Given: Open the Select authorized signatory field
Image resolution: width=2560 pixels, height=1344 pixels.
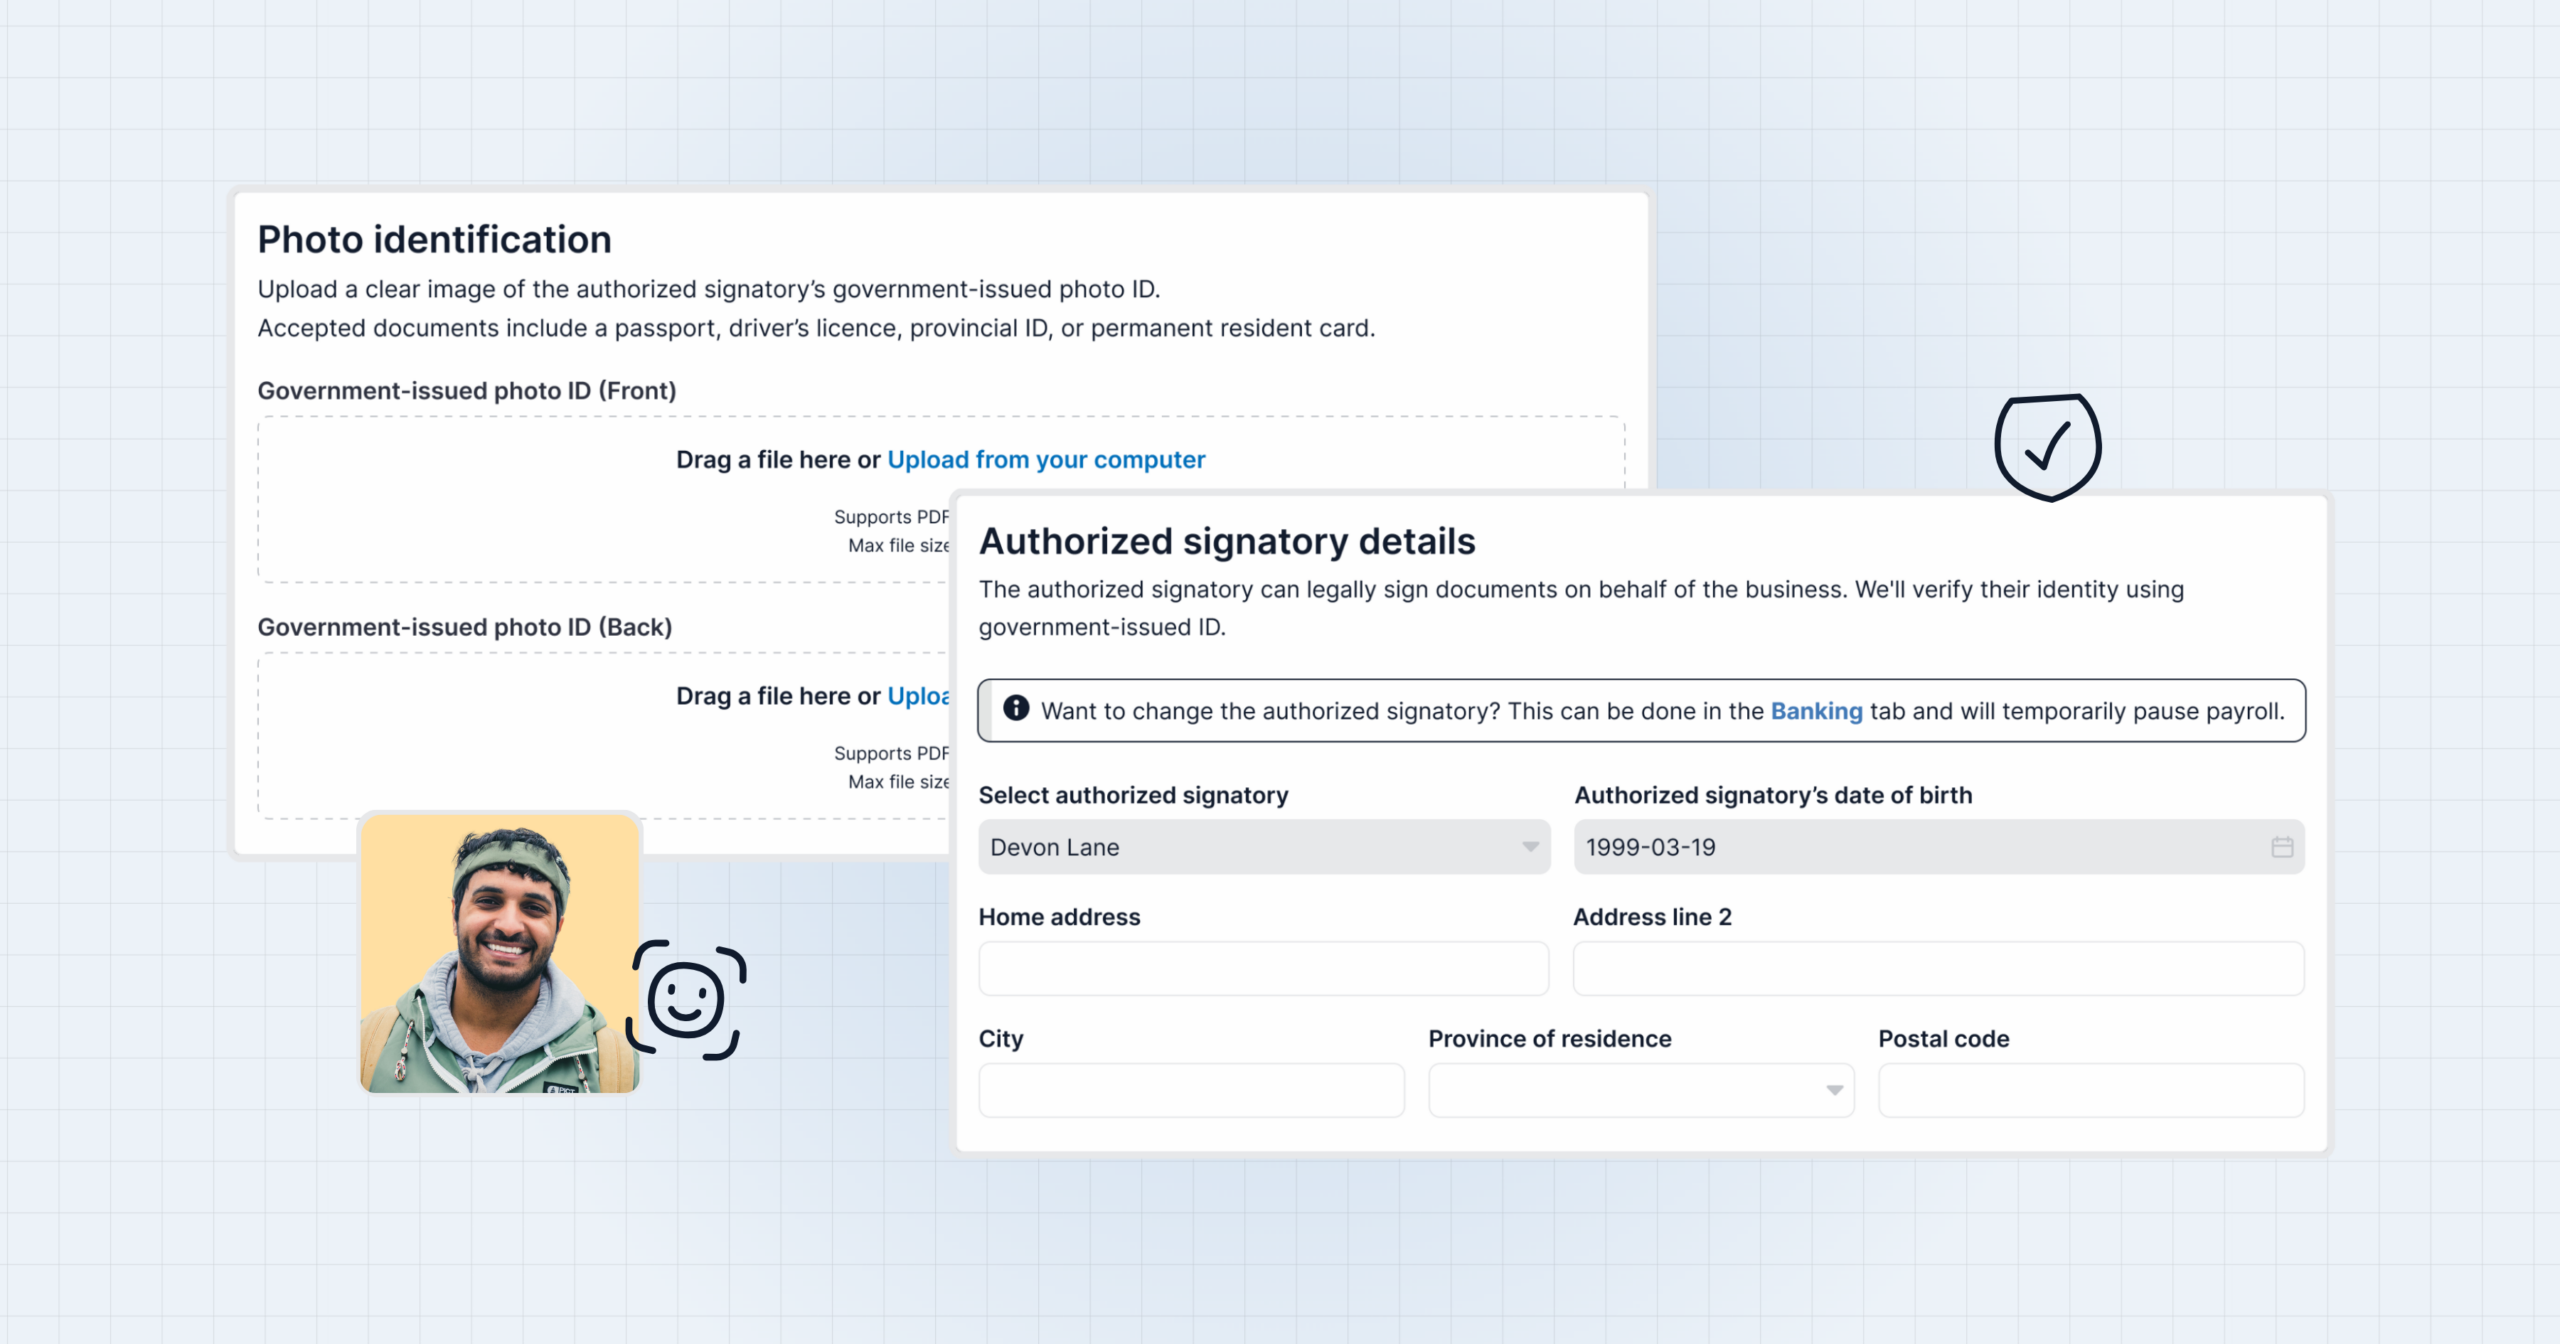Looking at the screenshot, I should tap(1264, 847).
